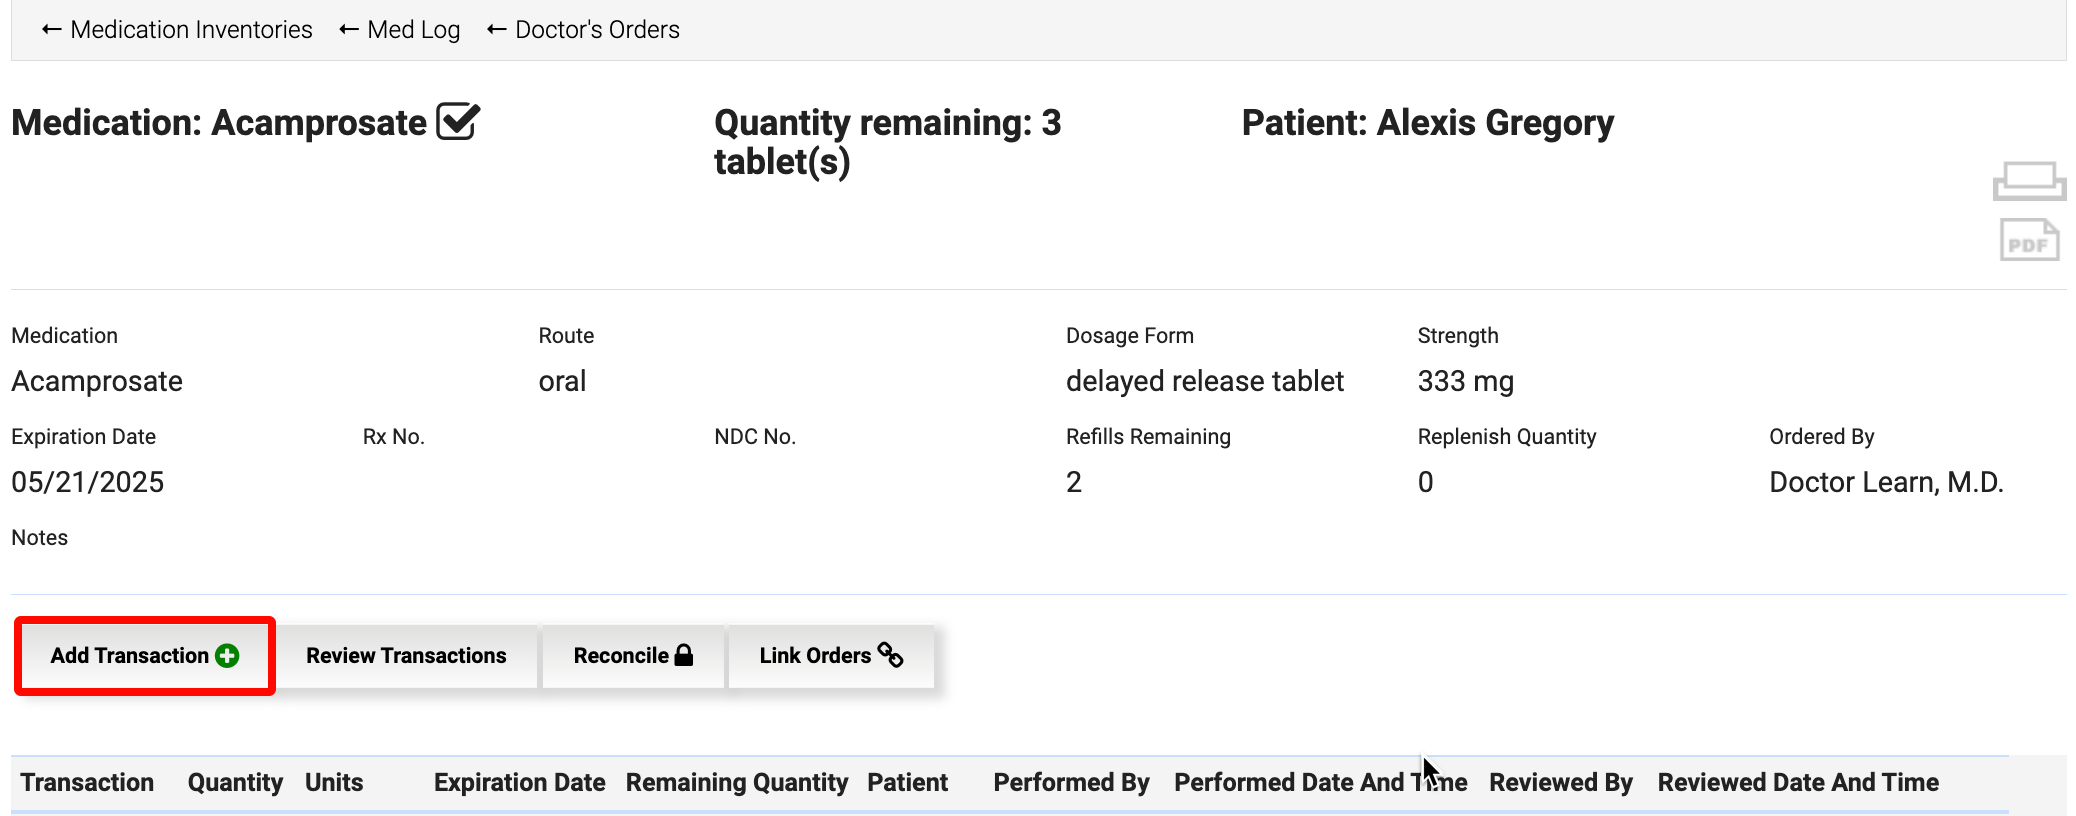Click the Units column header
The height and width of the screenshot is (816, 2076).
point(334,782)
